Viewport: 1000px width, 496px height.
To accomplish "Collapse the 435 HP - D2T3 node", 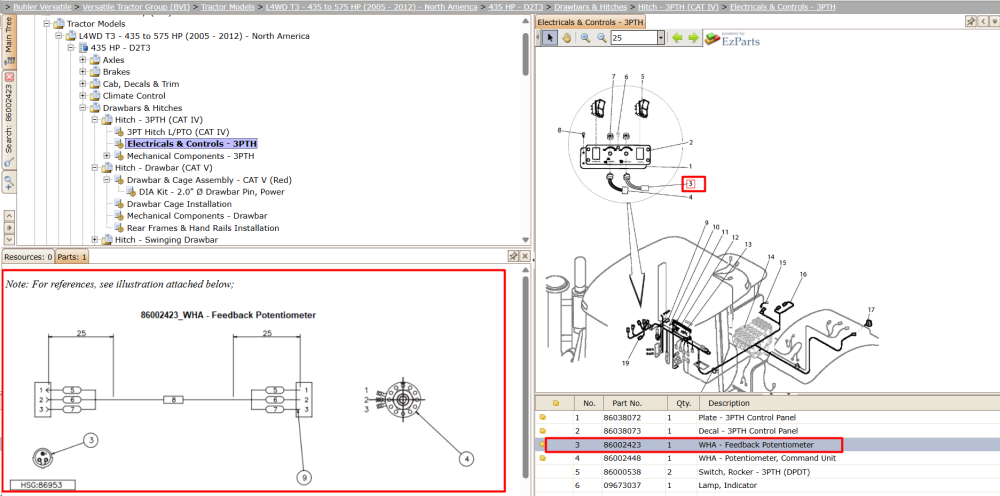I will (x=71, y=48).
